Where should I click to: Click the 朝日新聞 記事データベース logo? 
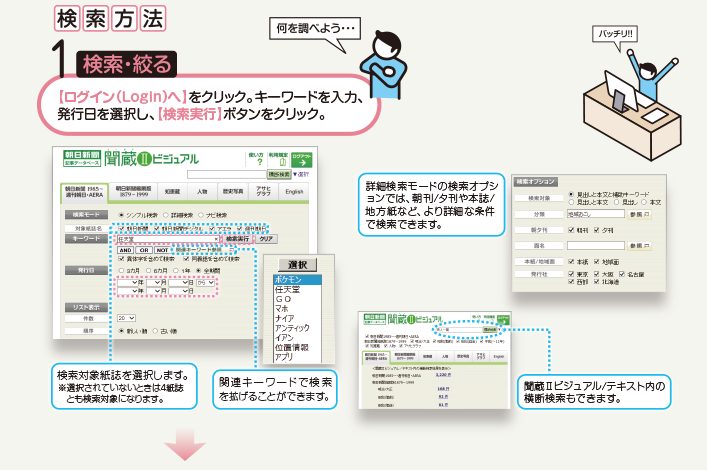point(82,158)
